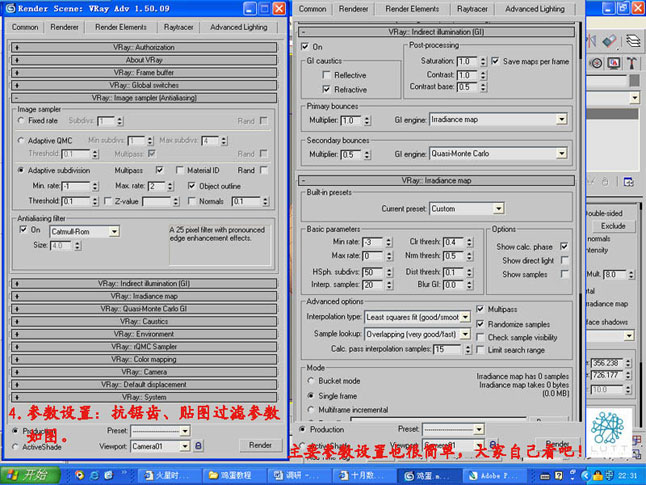Open the Motion panel wheel icon
Image resolution: width=646 pixels, height=485 pixels.
596,63
